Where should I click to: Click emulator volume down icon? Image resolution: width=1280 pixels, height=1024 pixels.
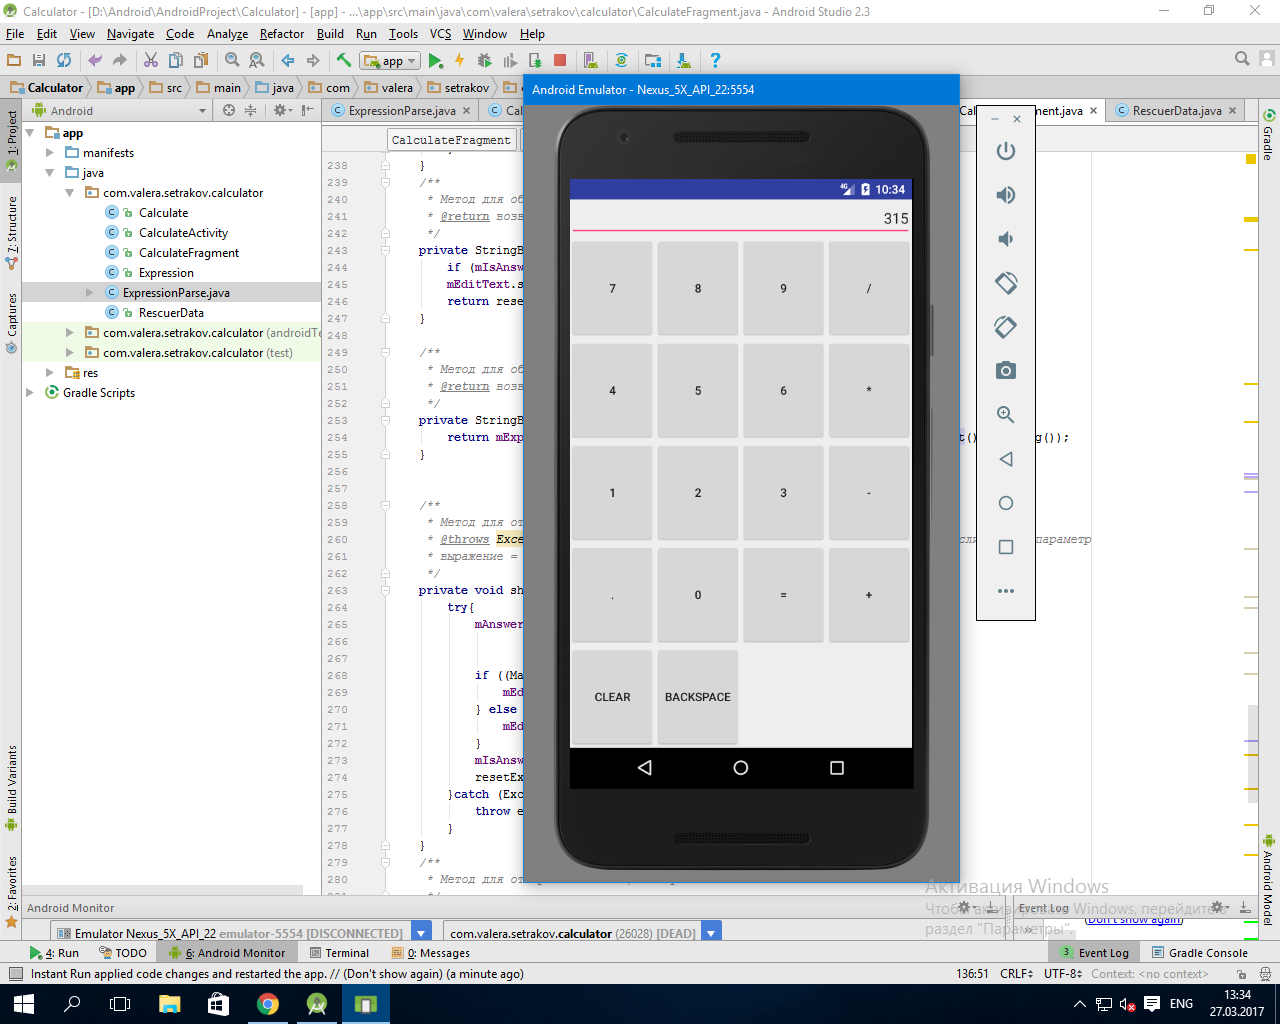coord(1006,239)
